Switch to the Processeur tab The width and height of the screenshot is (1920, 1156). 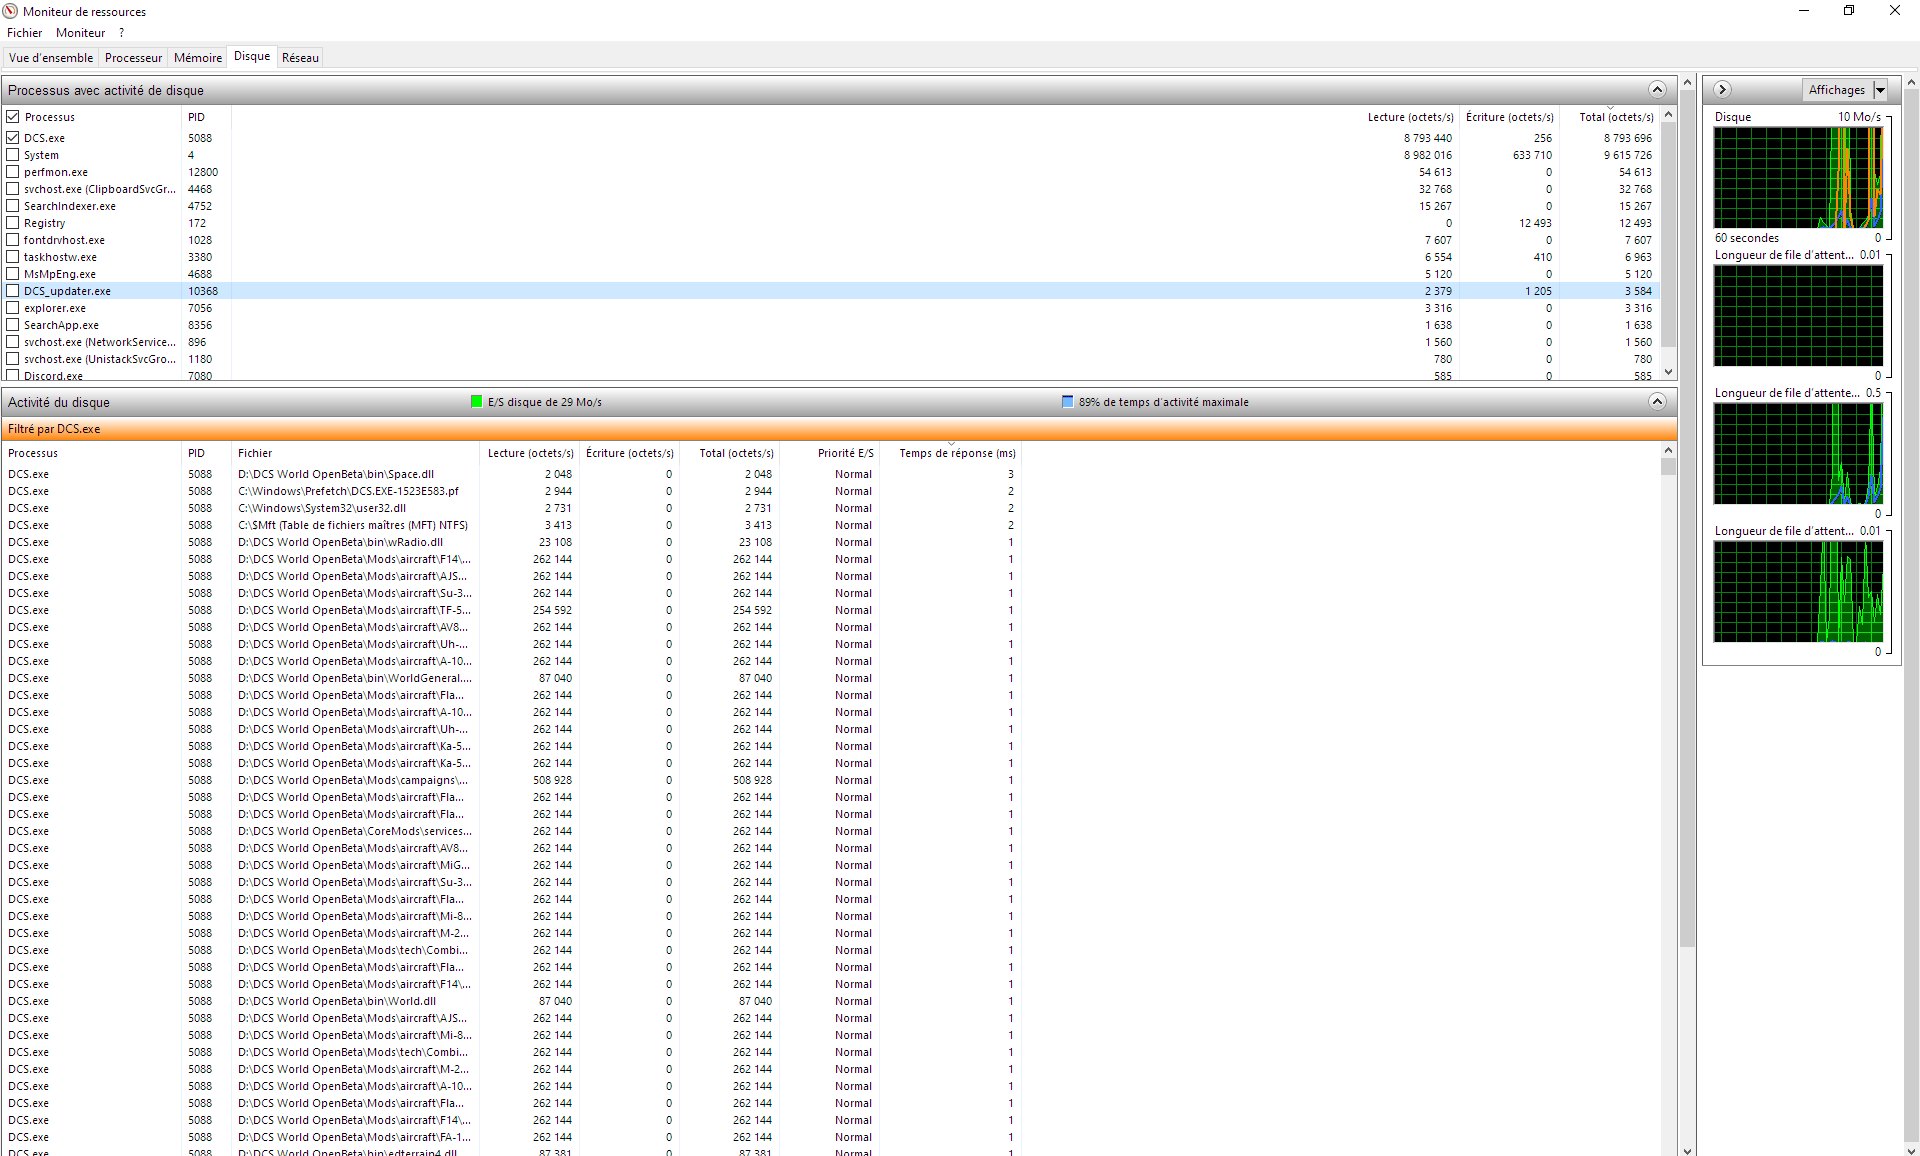coord(133,58)
